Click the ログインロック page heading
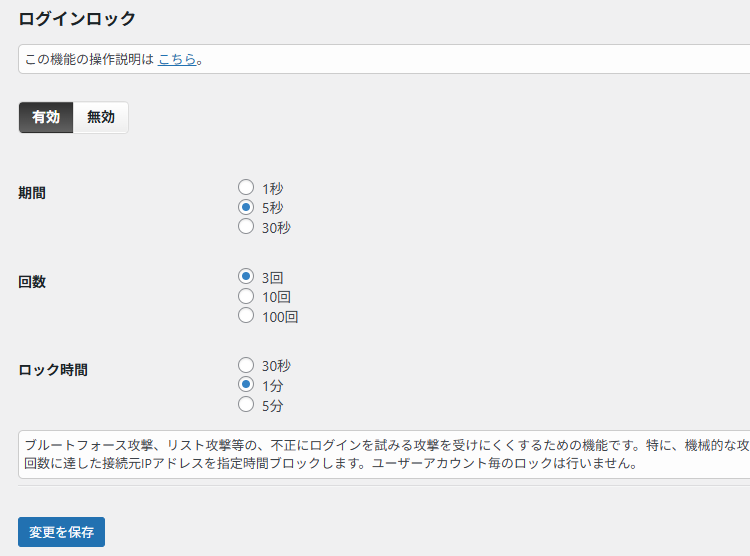Viewport: 750px width, 556px height. 77,19
